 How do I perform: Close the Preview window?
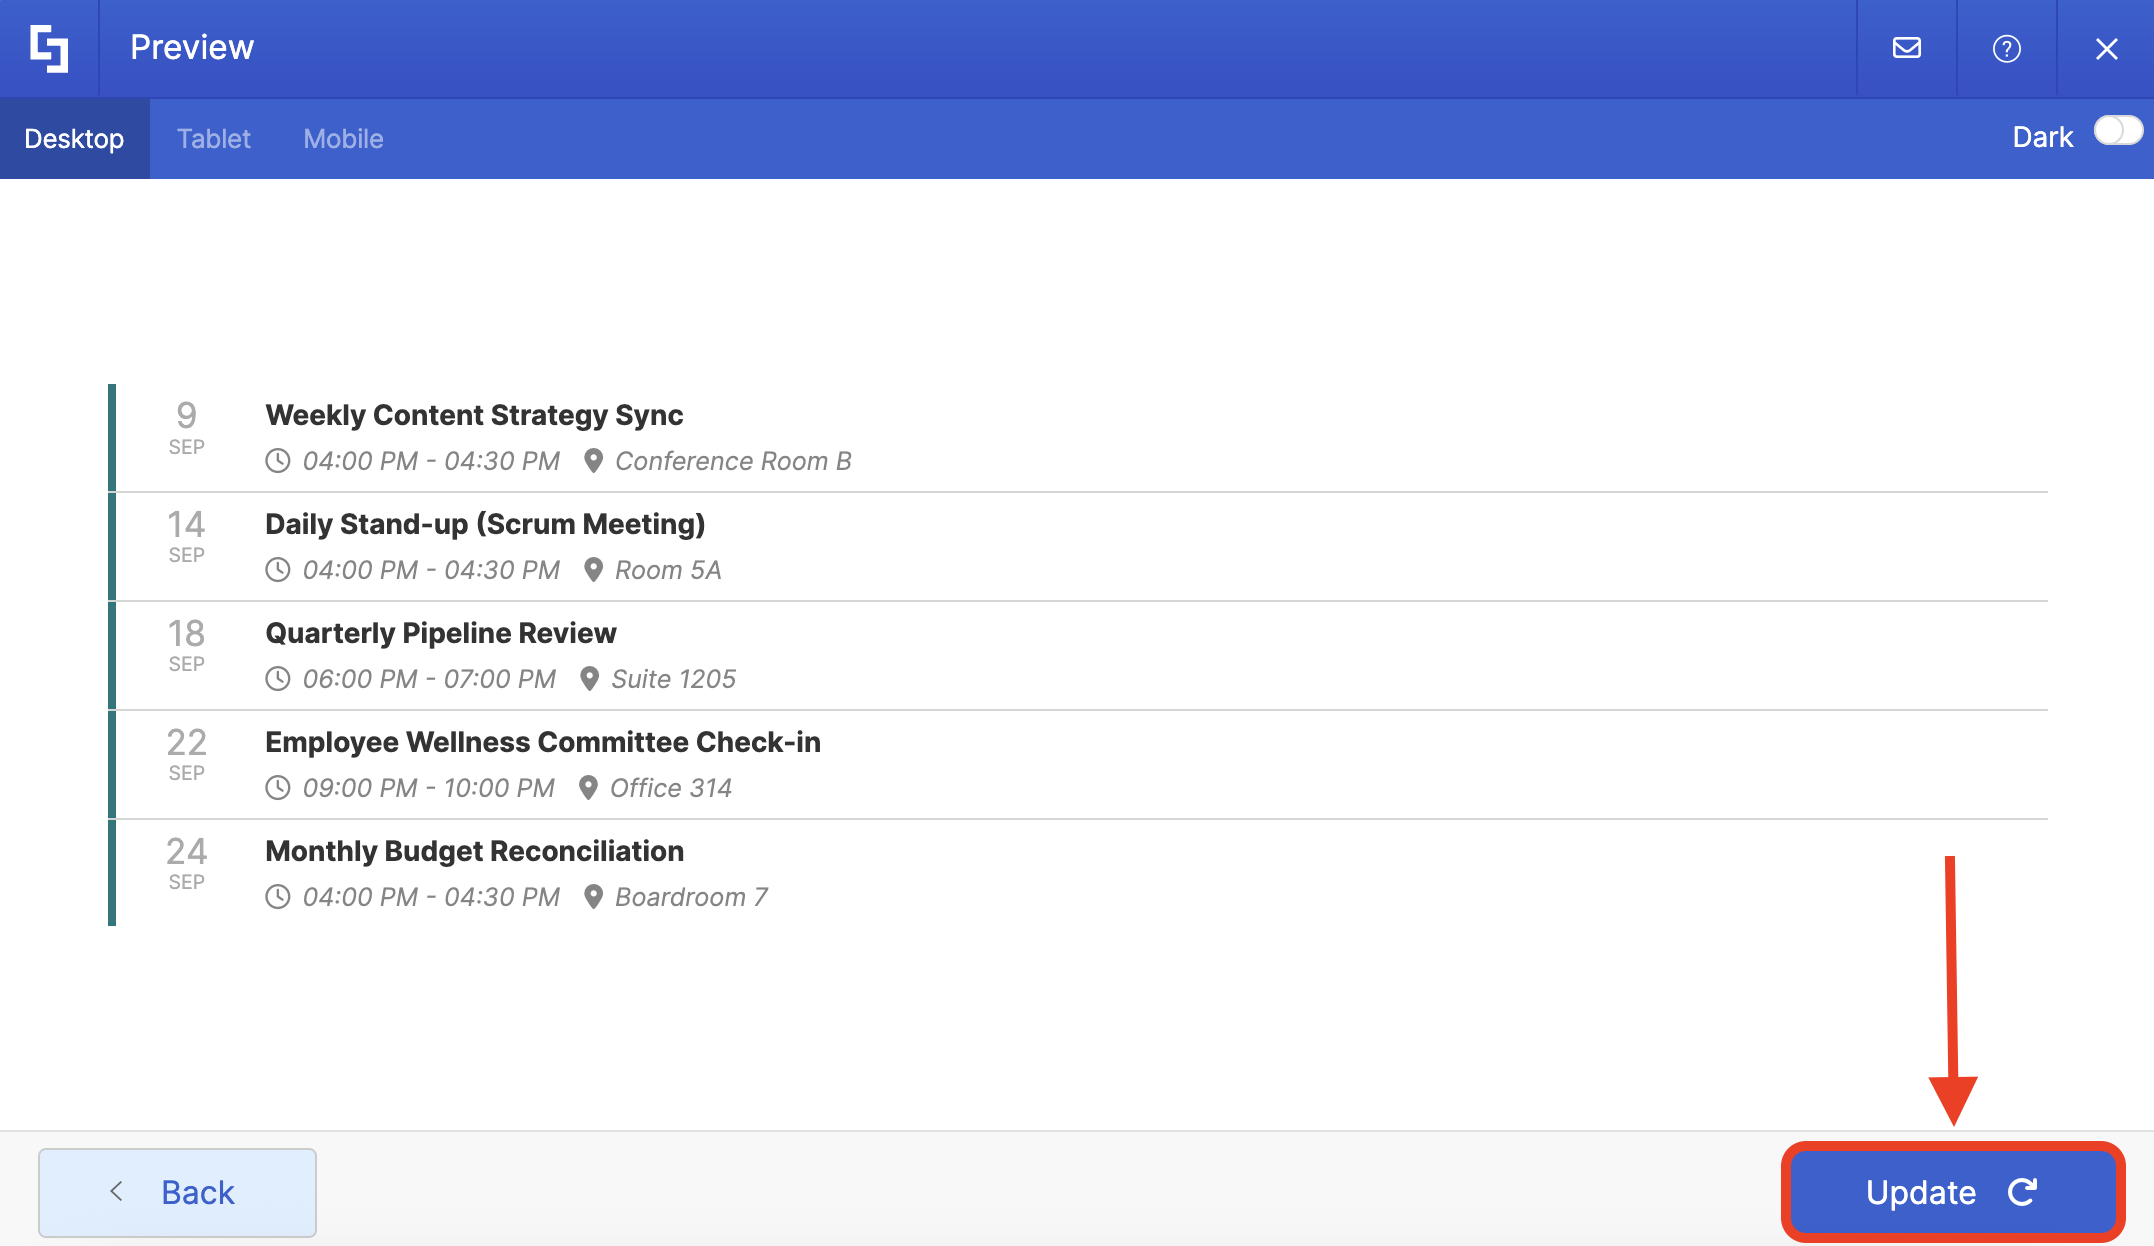tap(2106, 48)
